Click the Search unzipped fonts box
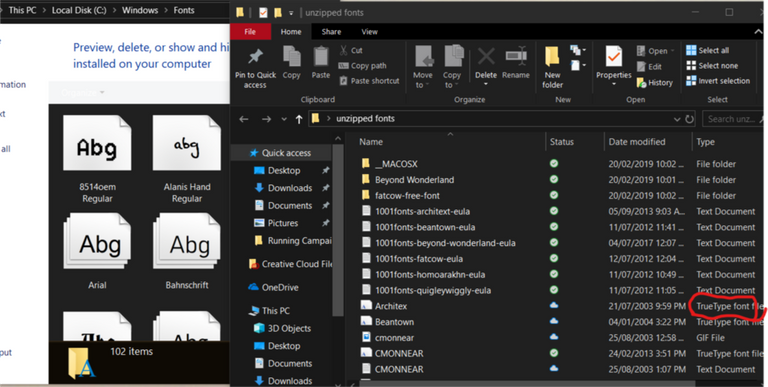The image size is (768, 387). [734, 119]
